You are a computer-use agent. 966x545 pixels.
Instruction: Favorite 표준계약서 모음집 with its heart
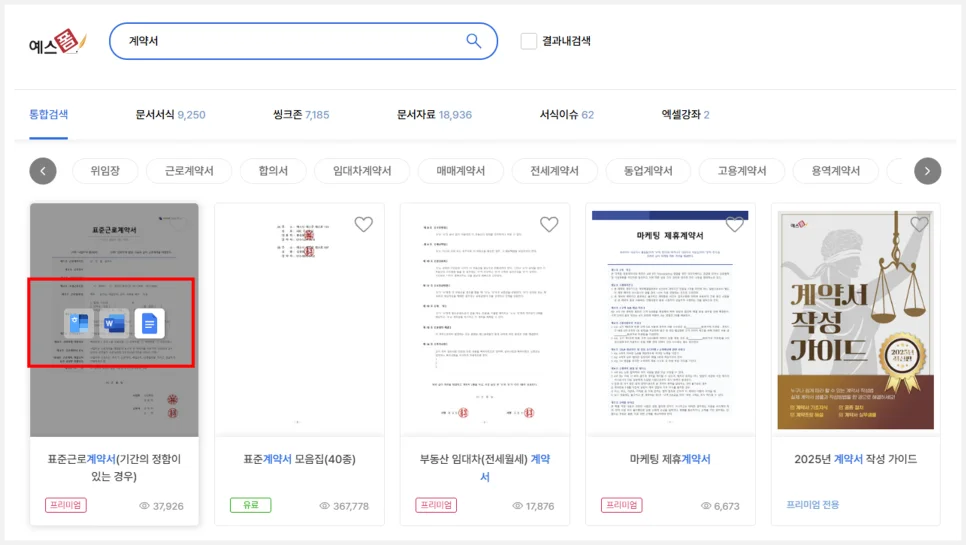pyautogui.click(x=363, y=224)
